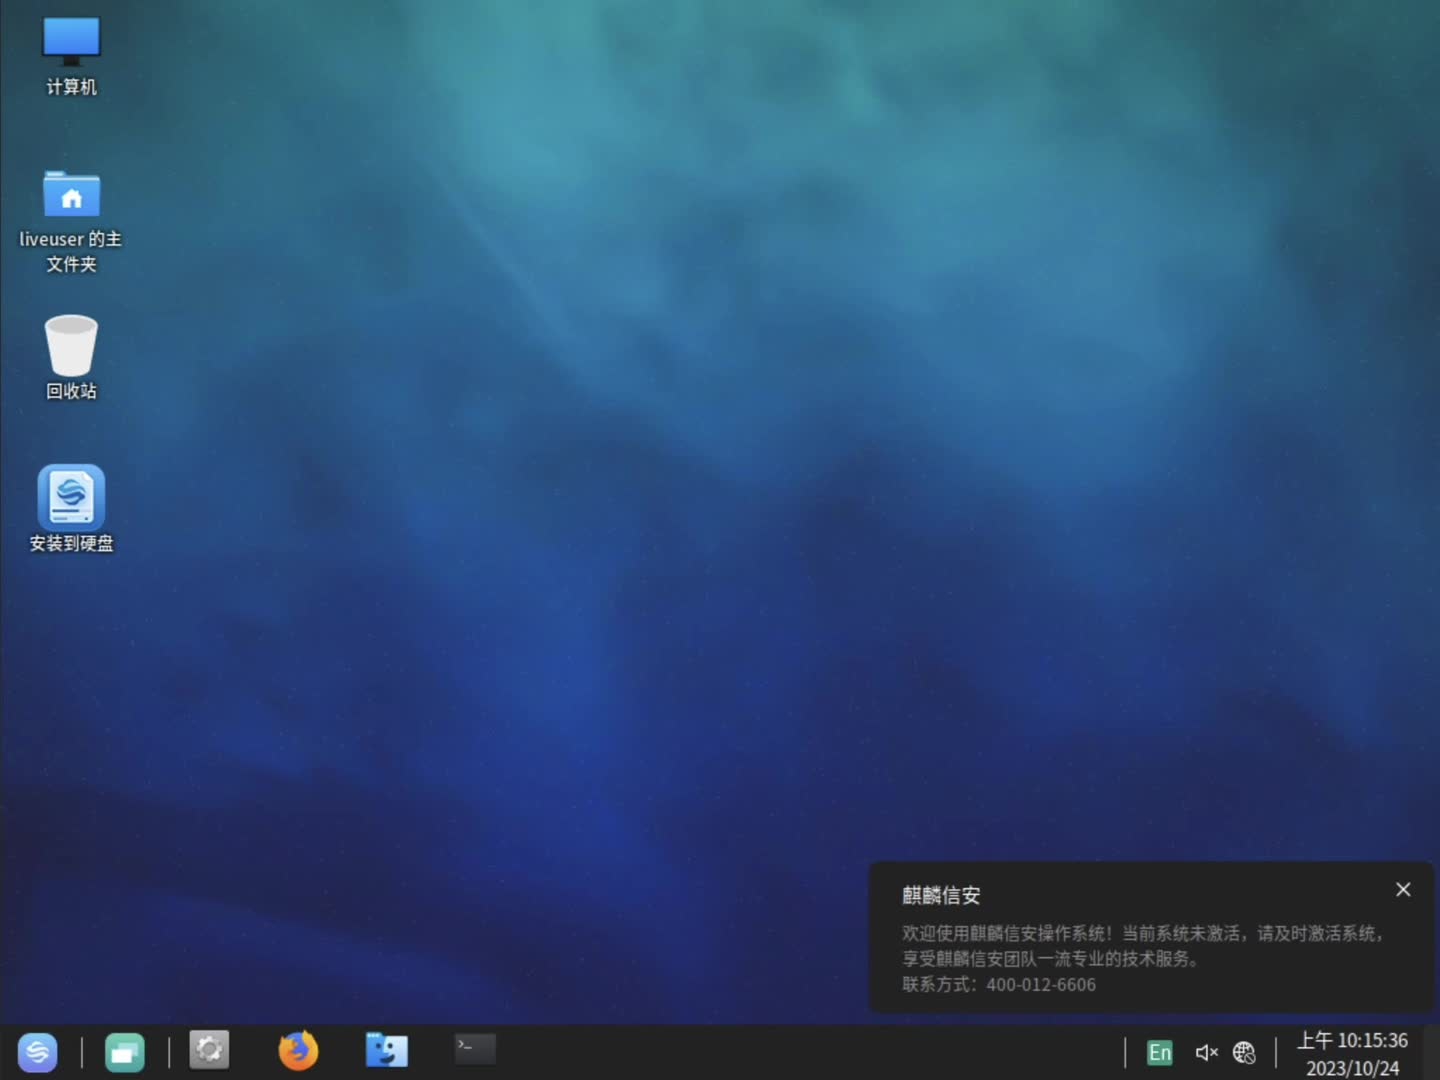Click the date 2023/10/24 in the tray

[1352, 1067]
